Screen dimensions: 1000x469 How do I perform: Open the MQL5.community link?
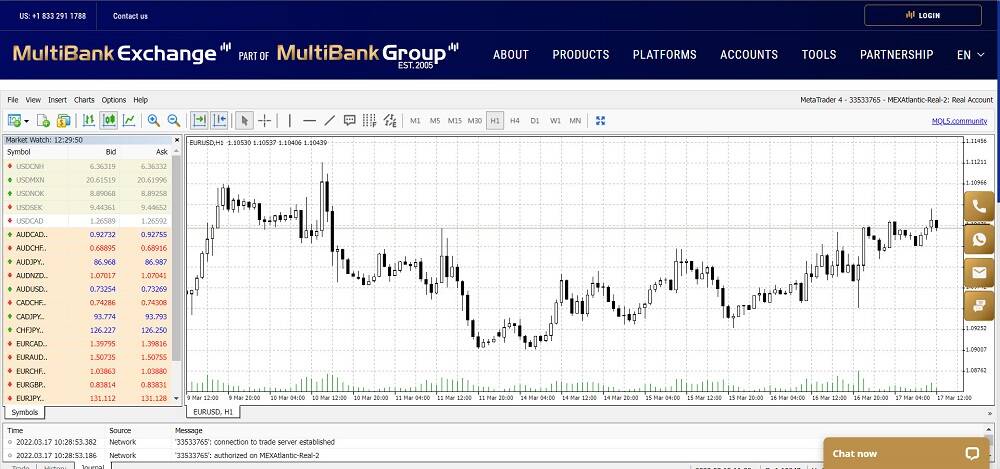point(959,121)
